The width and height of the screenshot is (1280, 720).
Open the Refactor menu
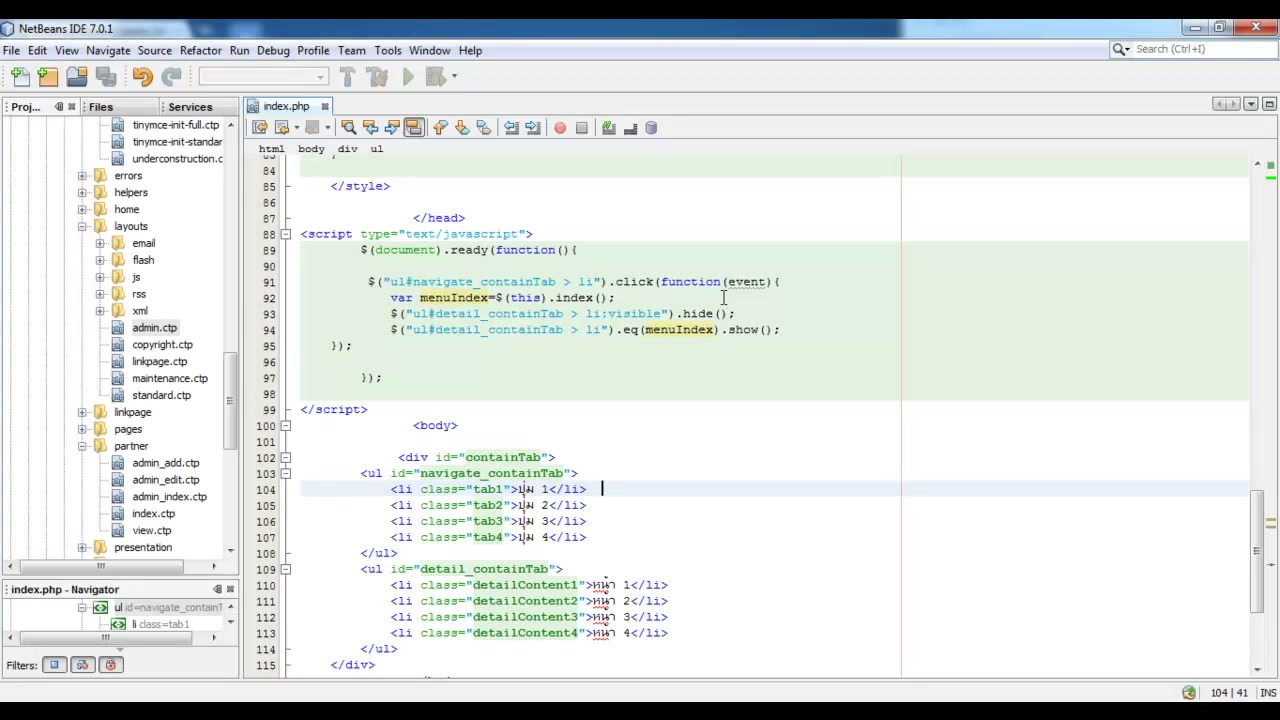[x=201, y=50]
